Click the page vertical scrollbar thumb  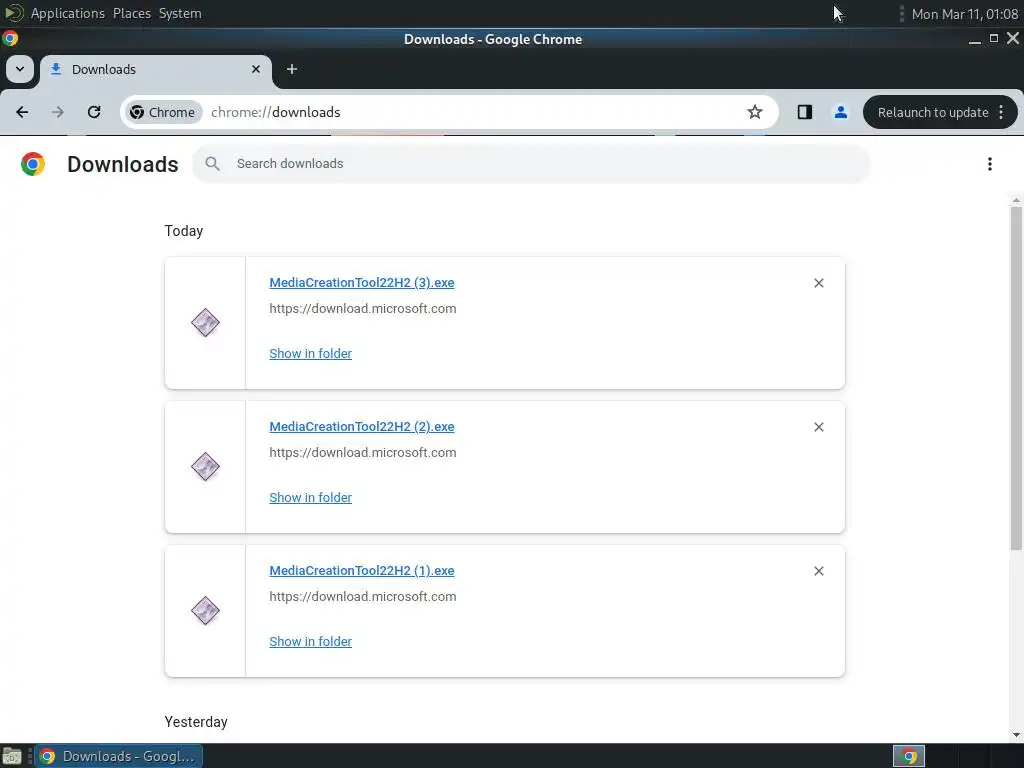click(x=1016, y=379)
